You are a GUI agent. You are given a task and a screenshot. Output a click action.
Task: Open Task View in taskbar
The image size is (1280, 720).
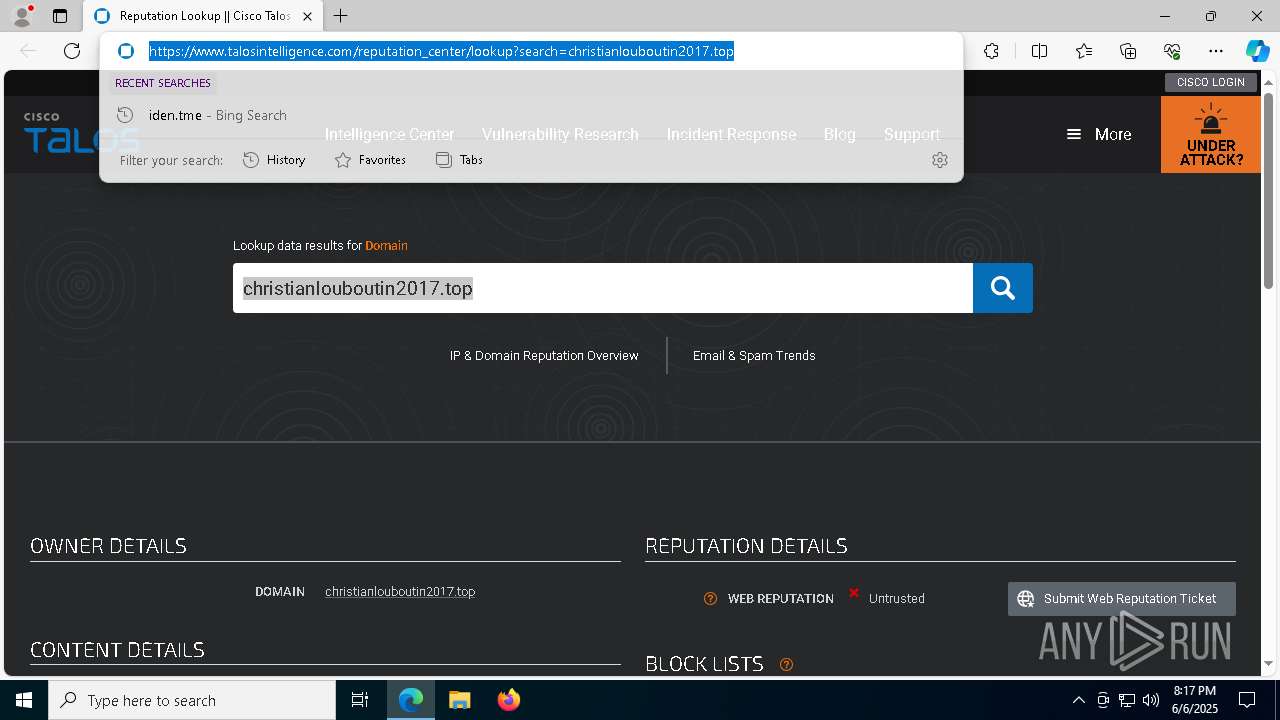pyautogui.click(x=360, y=700)
